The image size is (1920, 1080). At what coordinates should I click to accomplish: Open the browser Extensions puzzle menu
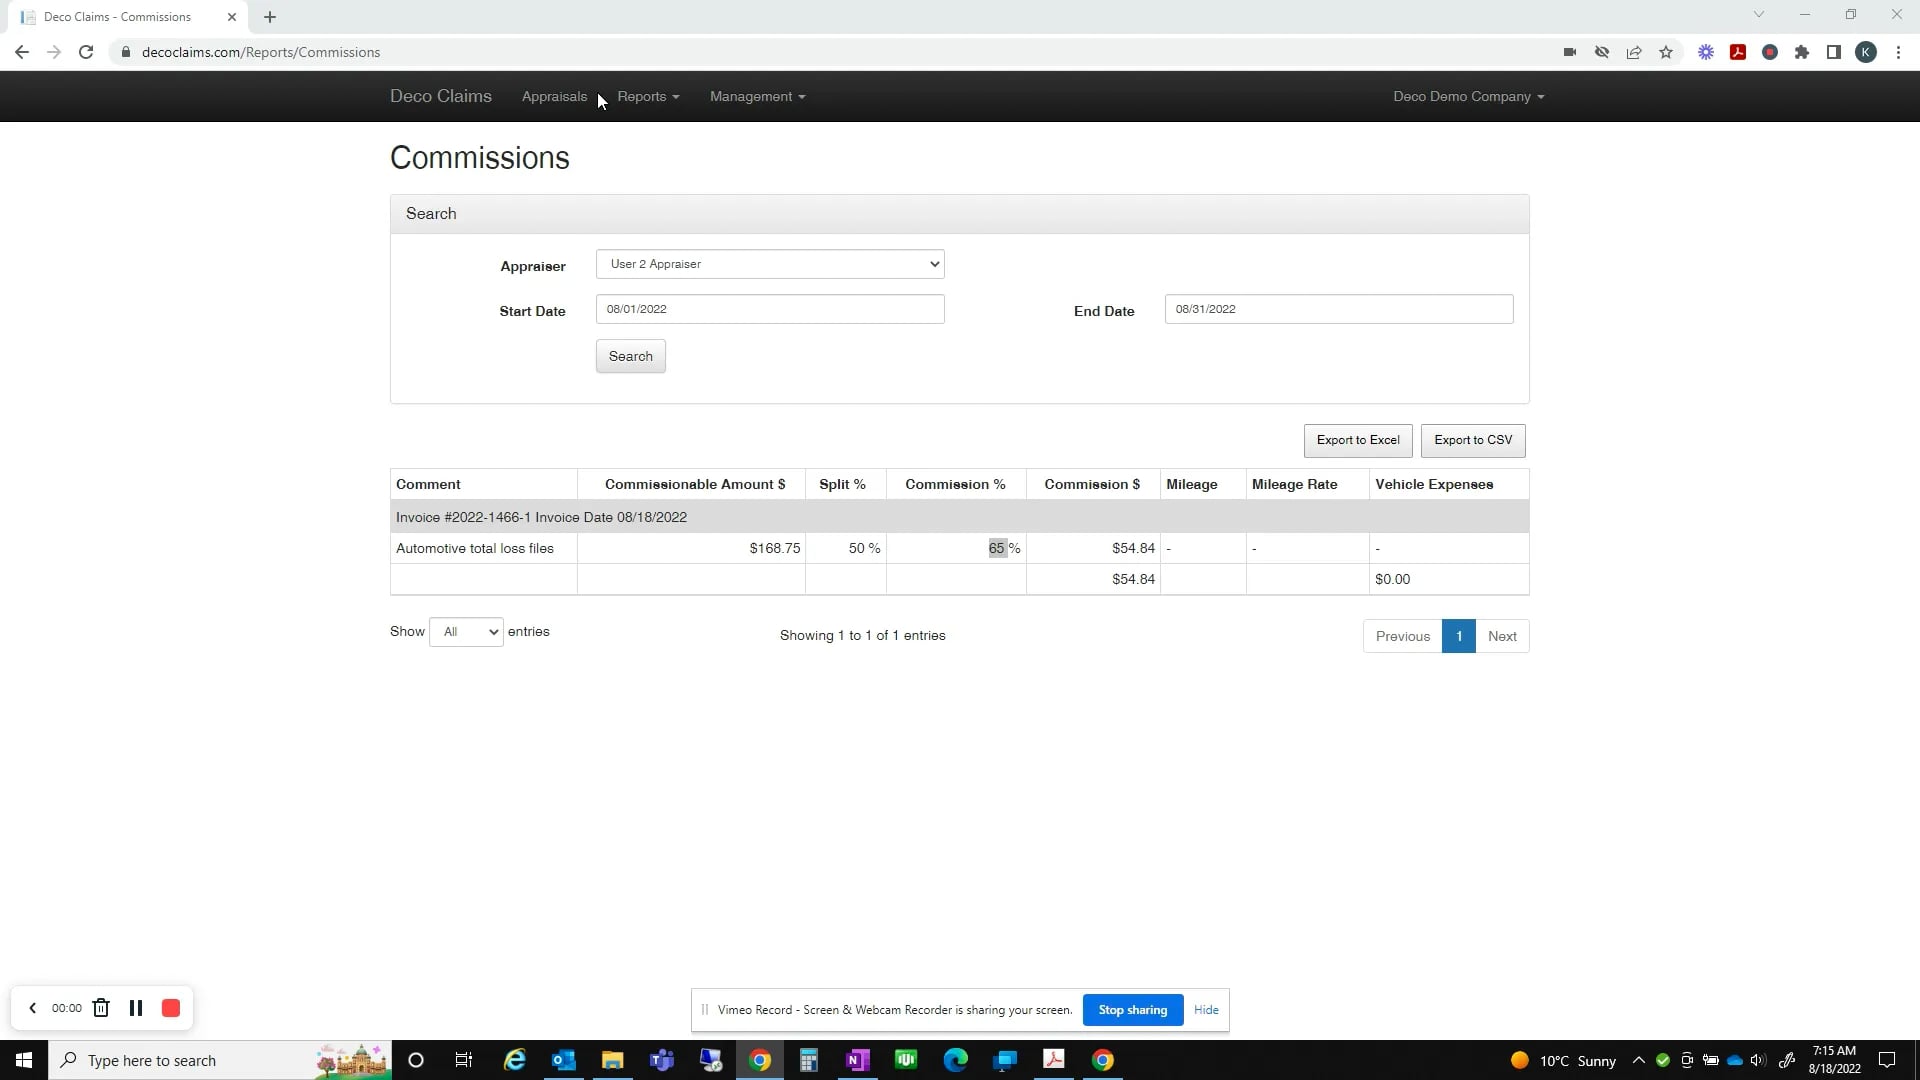pos(1802,52)
